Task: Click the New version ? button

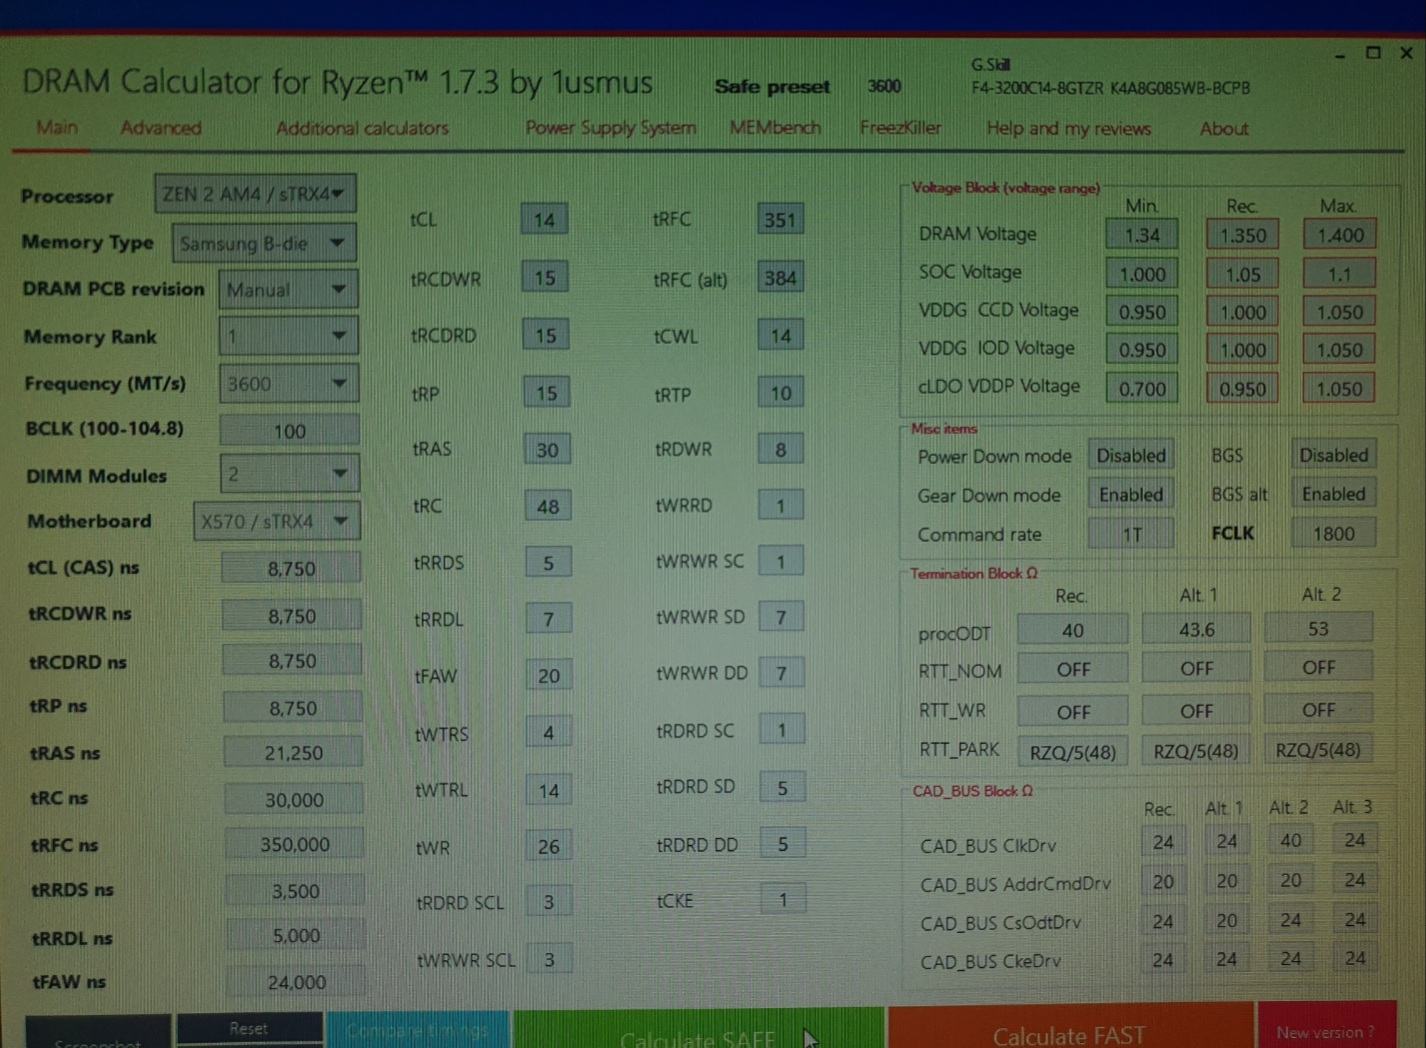Action: pos(1326,1026)
